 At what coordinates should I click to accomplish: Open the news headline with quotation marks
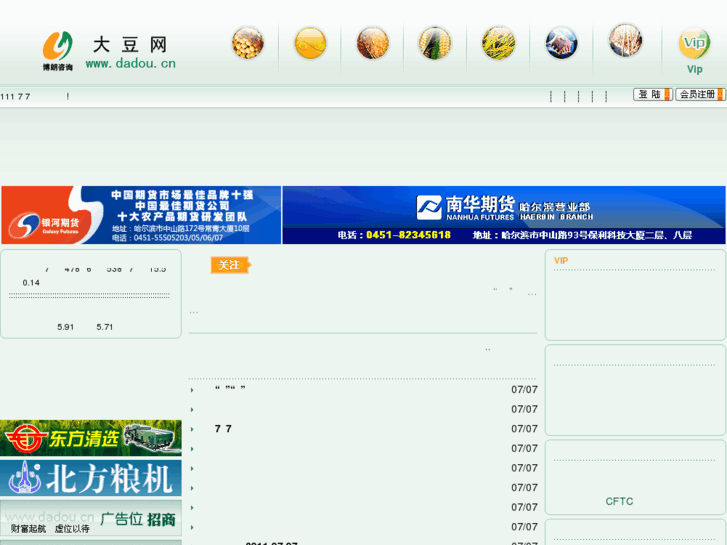point(230,389)
